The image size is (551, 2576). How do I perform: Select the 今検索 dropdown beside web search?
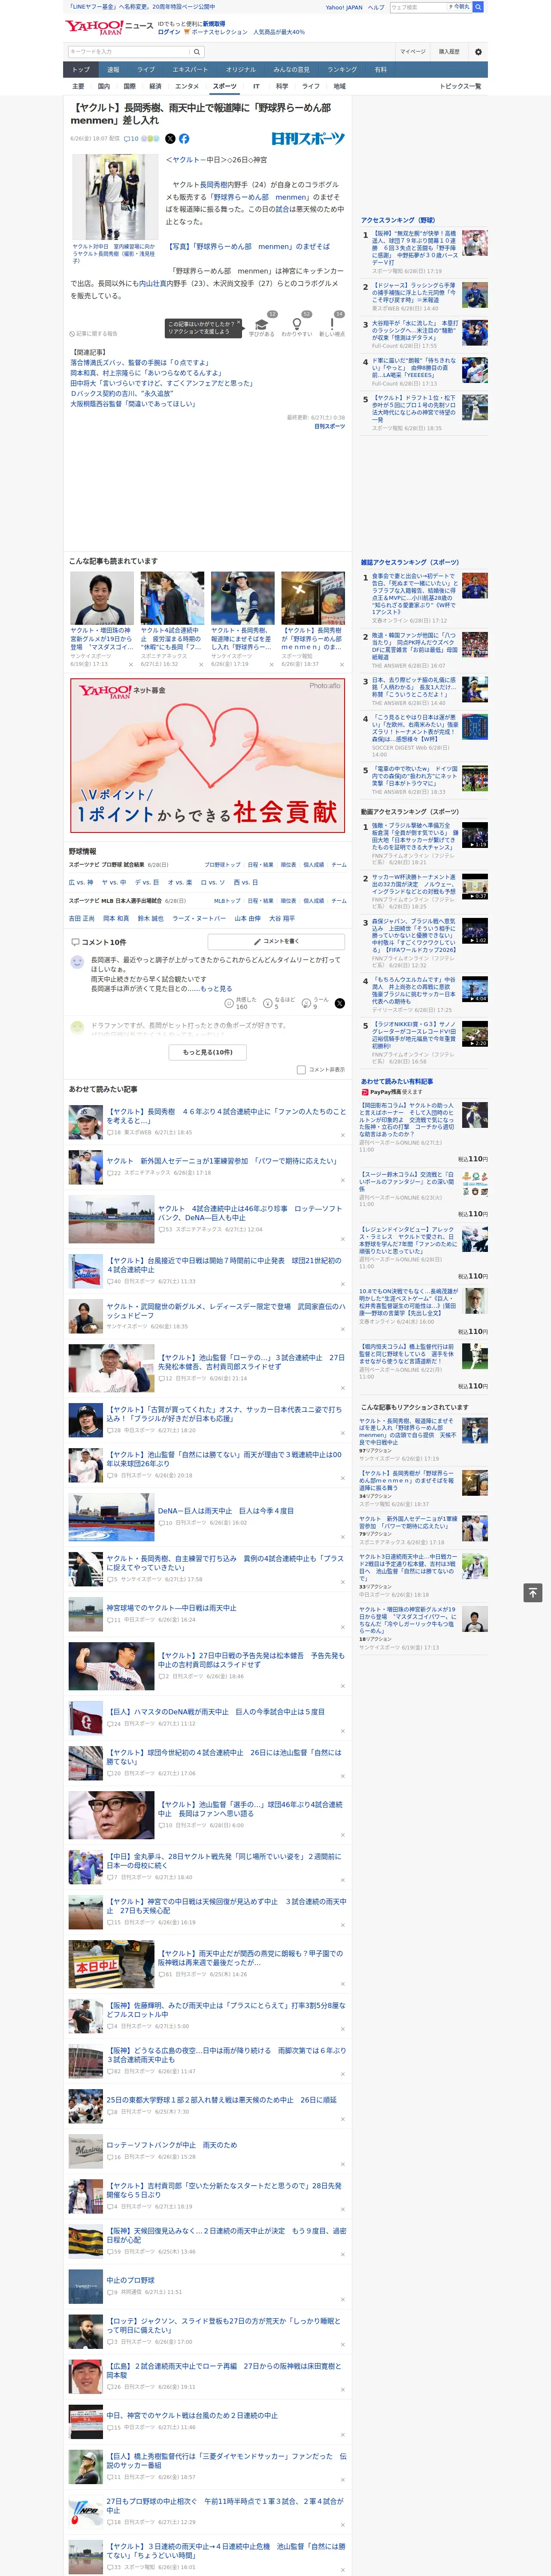tap(460, 7)
